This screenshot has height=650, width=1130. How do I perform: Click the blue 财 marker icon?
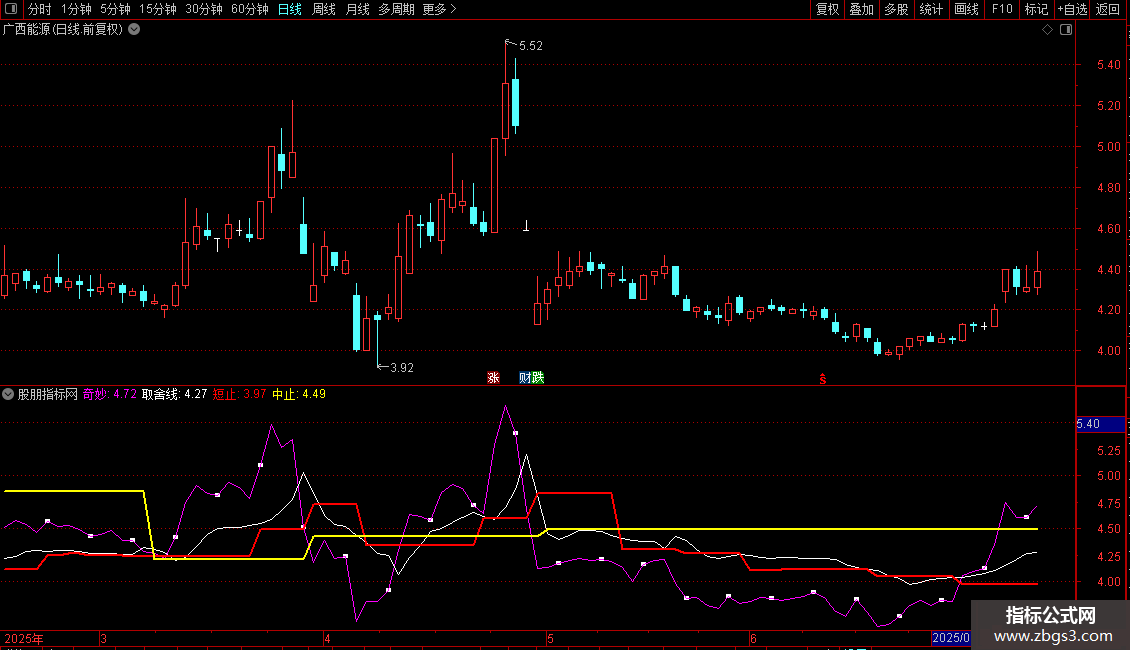point(525,378)
